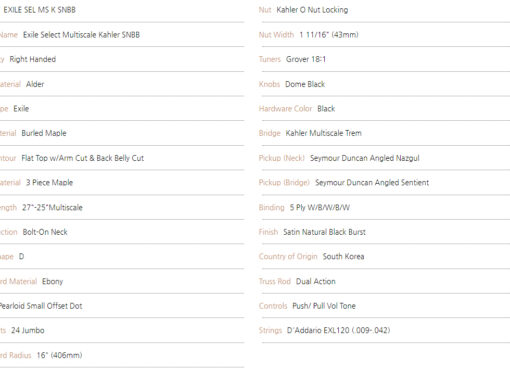
Task: Click the Burled Maple top material value
Action: pyautogui.click(x=44, y=133)
